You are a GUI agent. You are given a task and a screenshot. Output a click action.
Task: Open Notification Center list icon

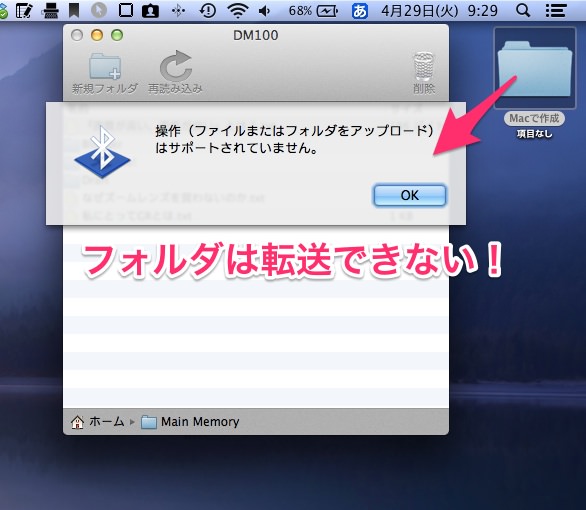[555, 10]
